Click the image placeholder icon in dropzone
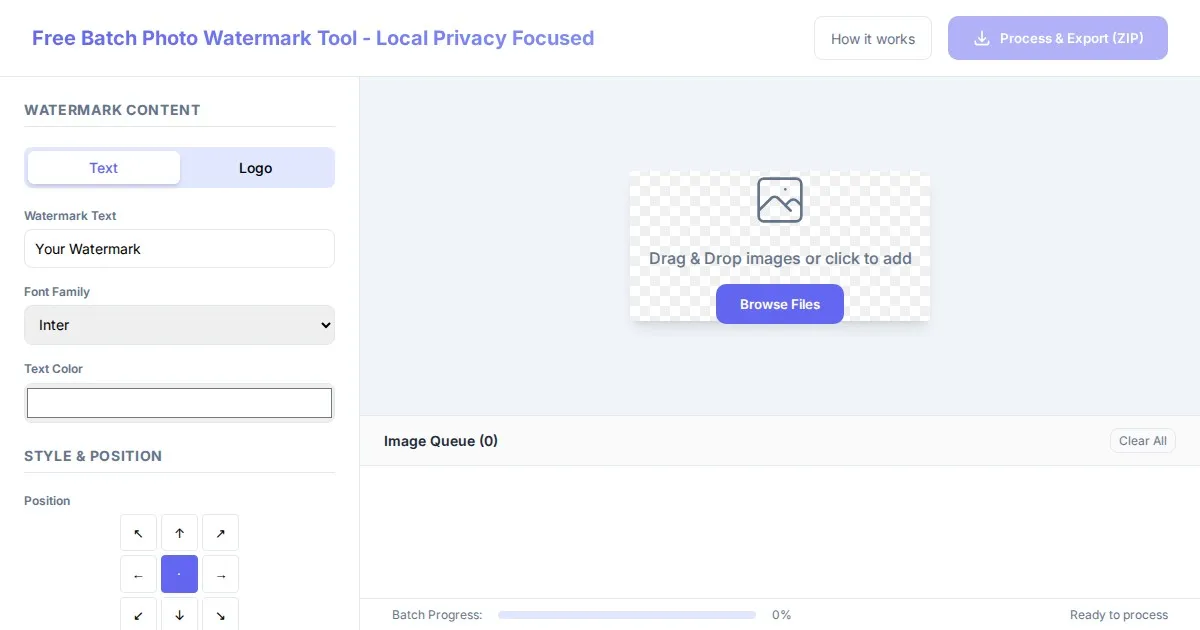Screen dimensions: 1200x630 point(779,200)
